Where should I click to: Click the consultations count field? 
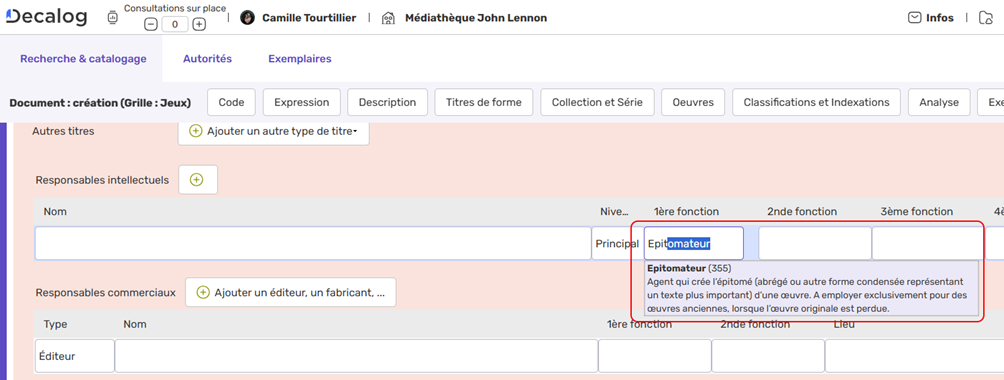[x=175, y=24]
